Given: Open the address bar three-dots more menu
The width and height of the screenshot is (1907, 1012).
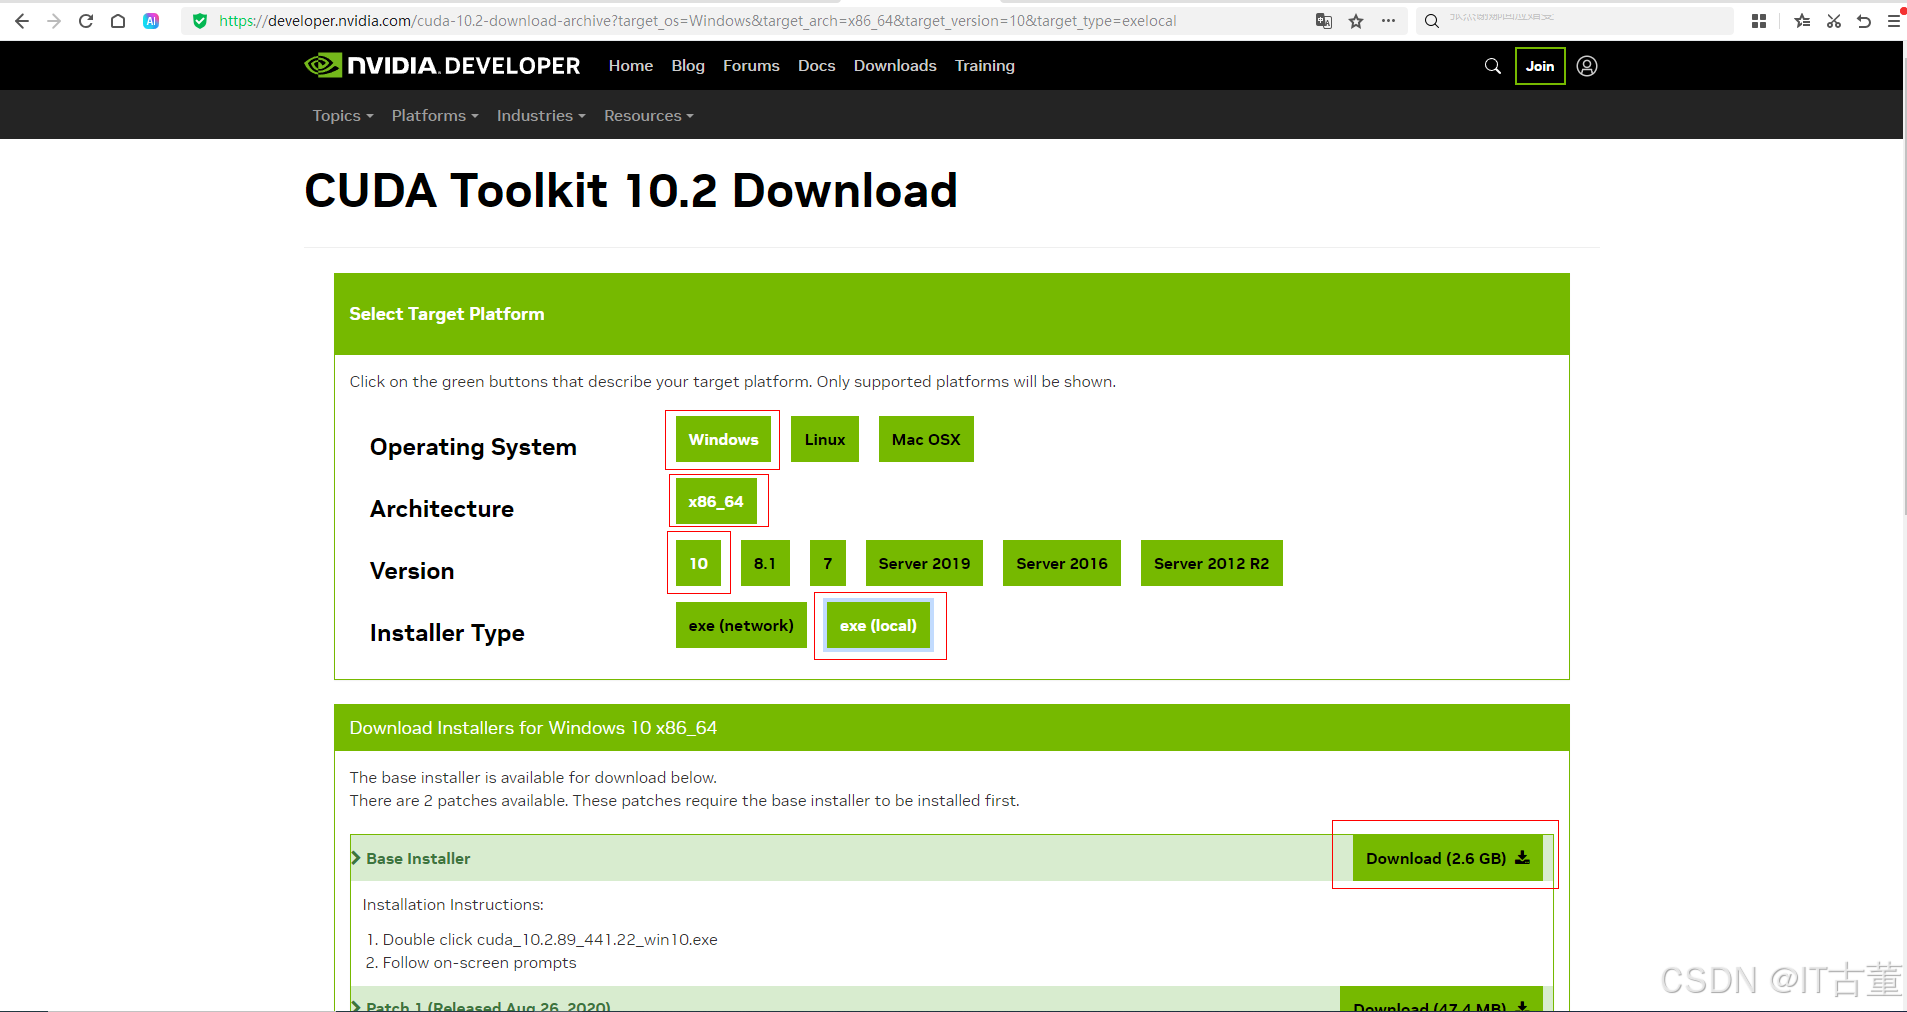Looking at the screenshot, I should click(x=1388, y=21).
